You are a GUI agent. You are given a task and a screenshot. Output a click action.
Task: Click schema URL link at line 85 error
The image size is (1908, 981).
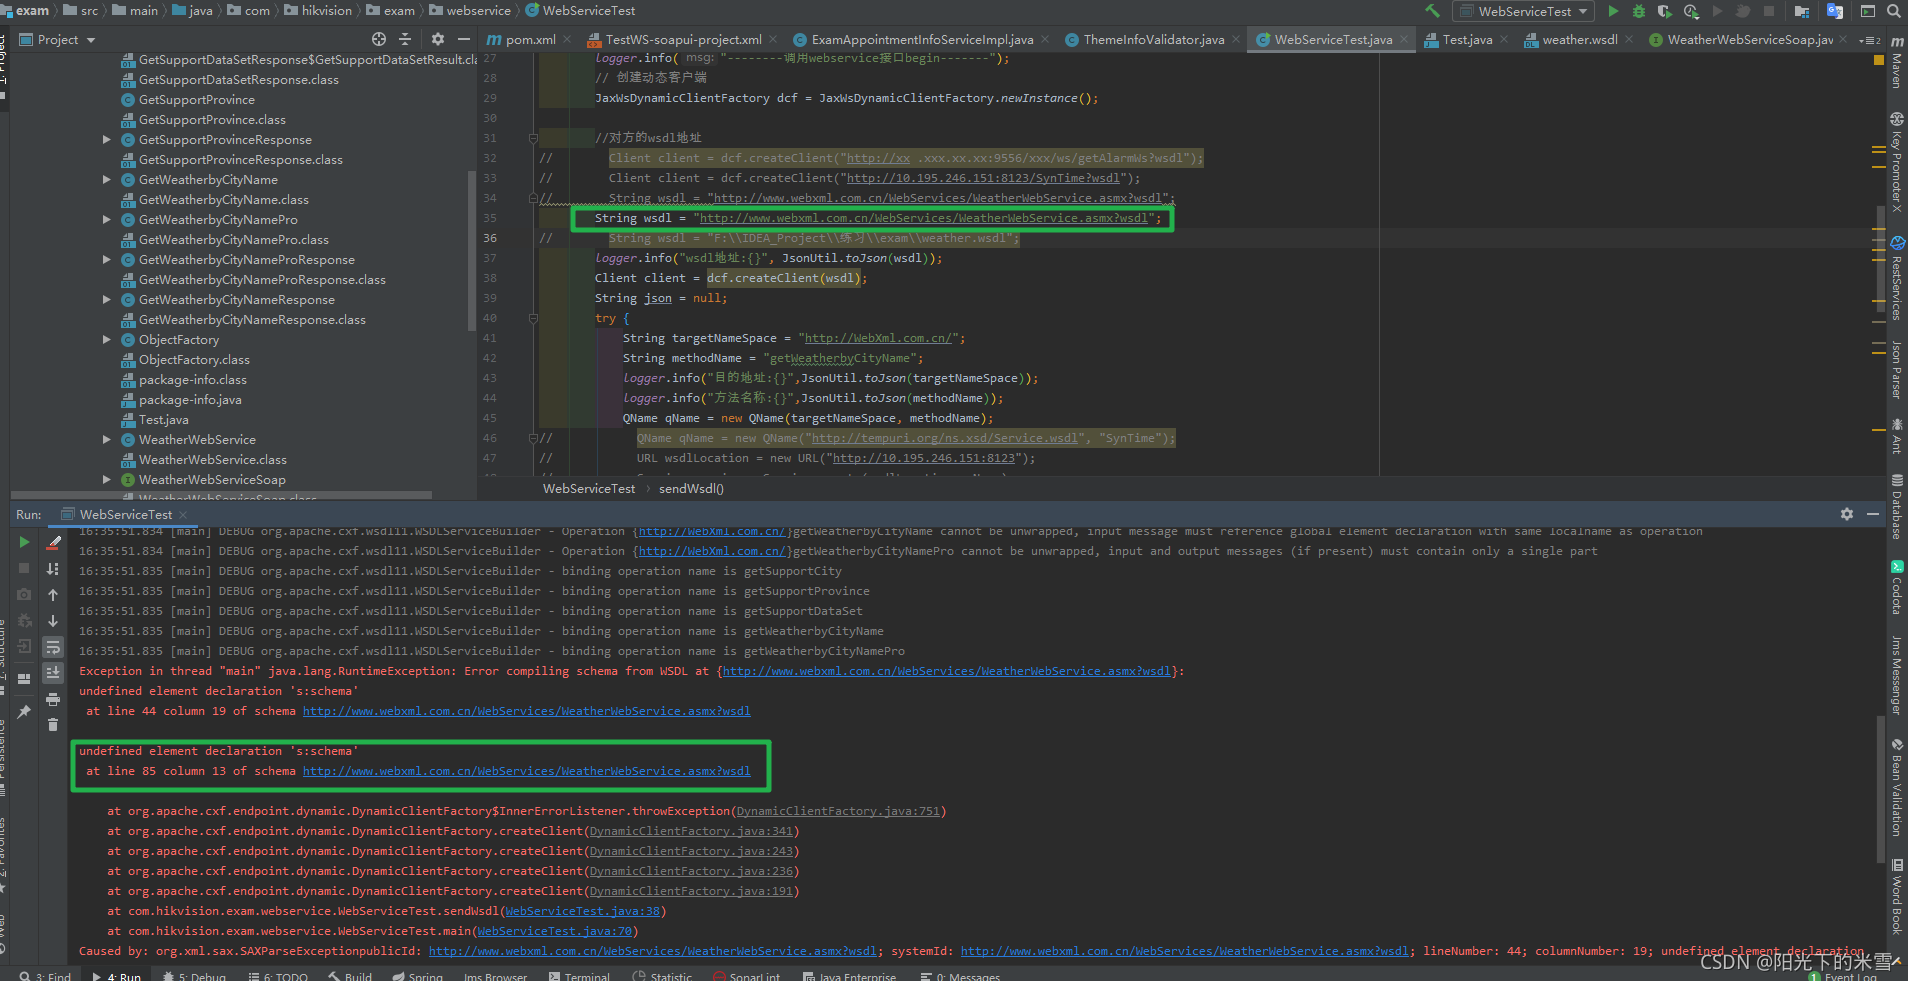pyautogui.click(x=526, y=771)
